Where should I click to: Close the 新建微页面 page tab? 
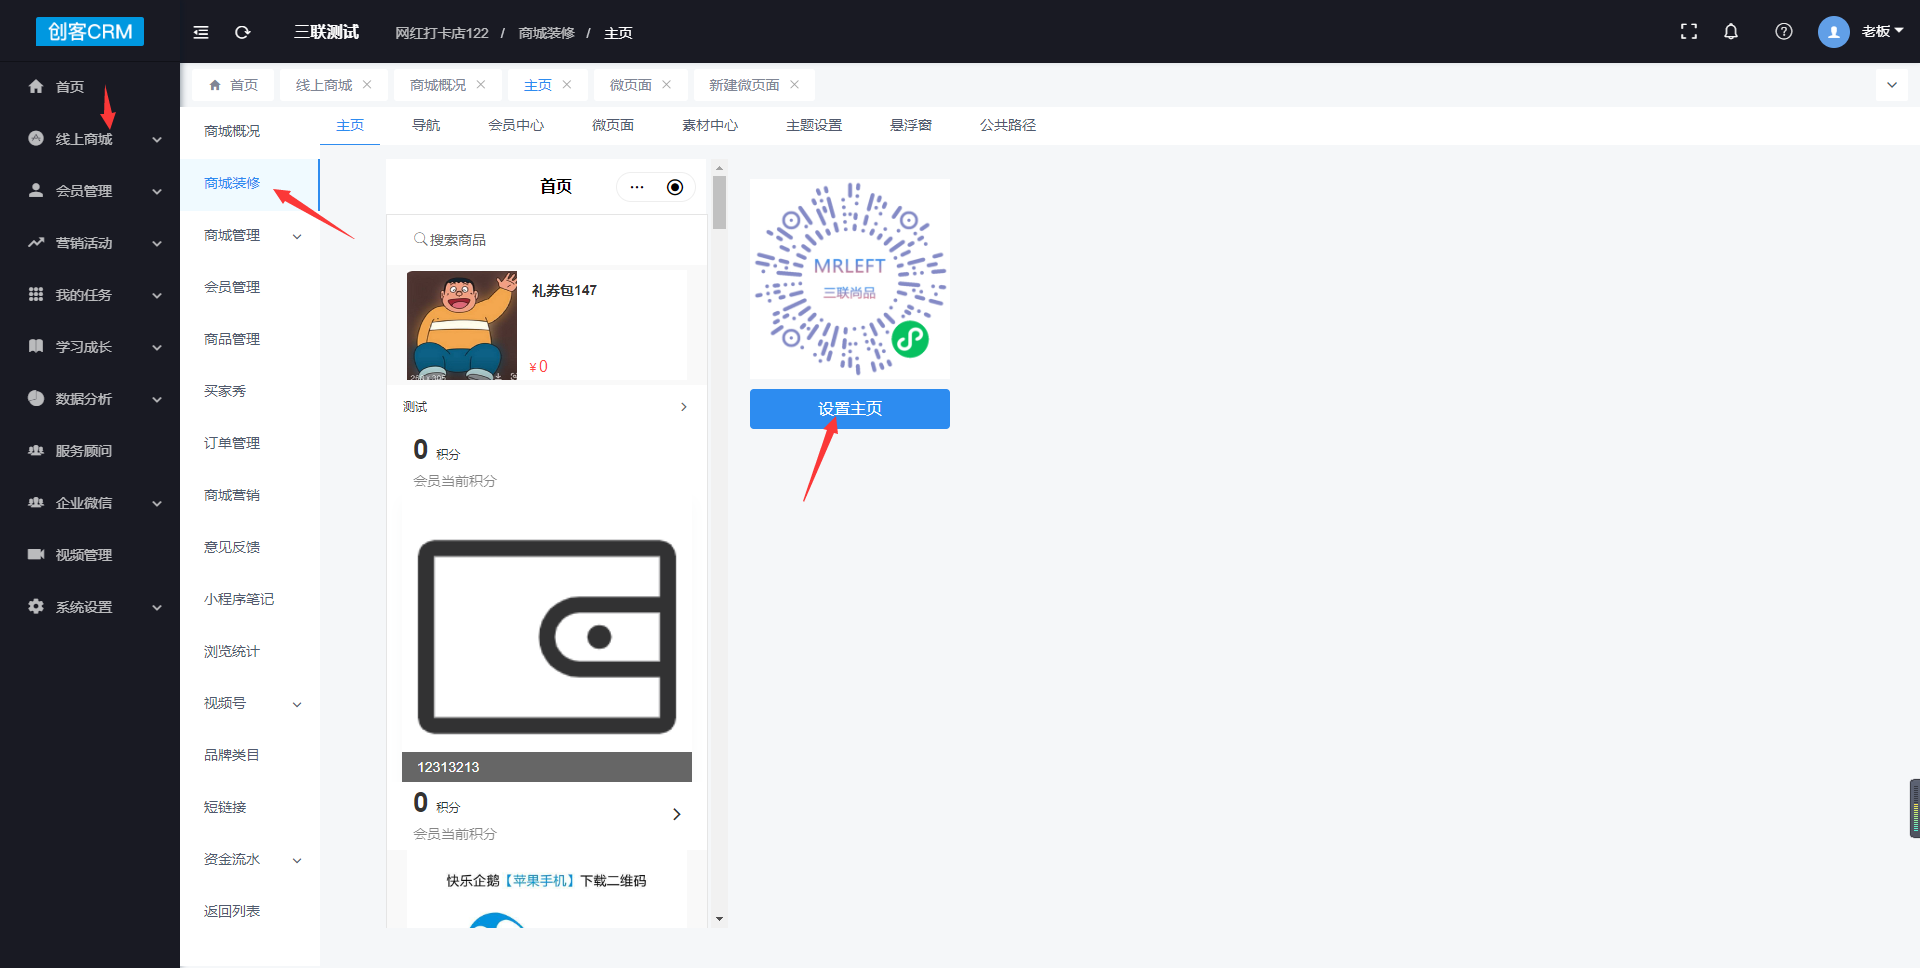(795, 85)
